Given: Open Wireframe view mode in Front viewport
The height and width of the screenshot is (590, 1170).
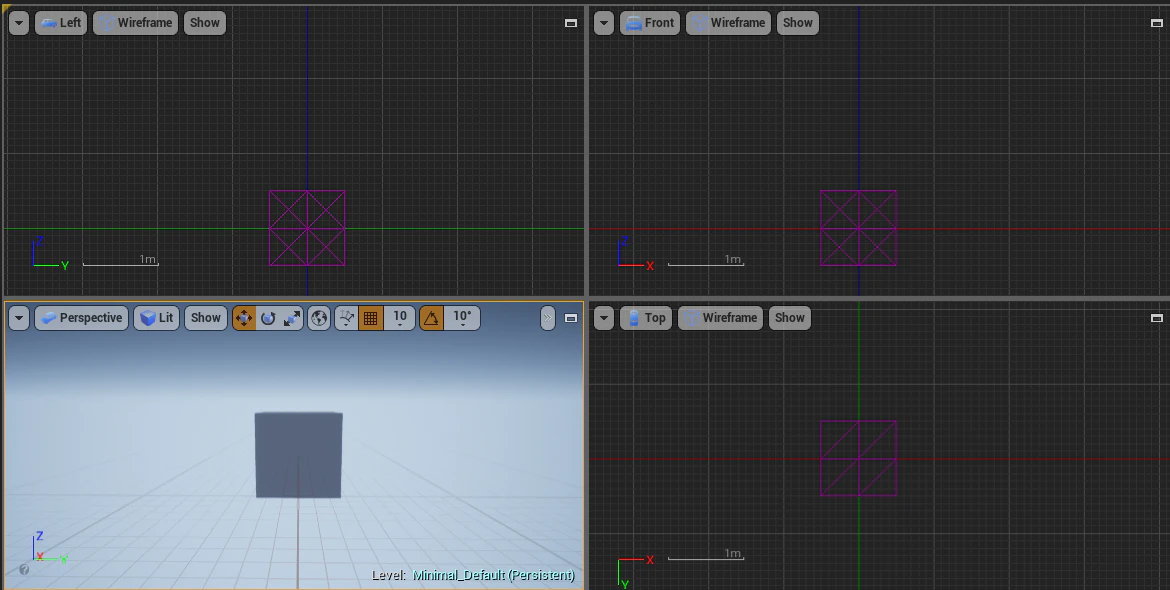Looking at the screenshot, I should pos(729,23).
